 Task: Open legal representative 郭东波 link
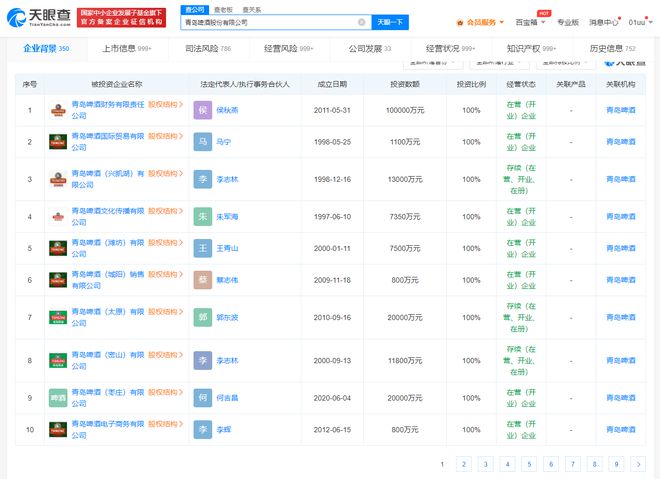click(x=227, y=317)
